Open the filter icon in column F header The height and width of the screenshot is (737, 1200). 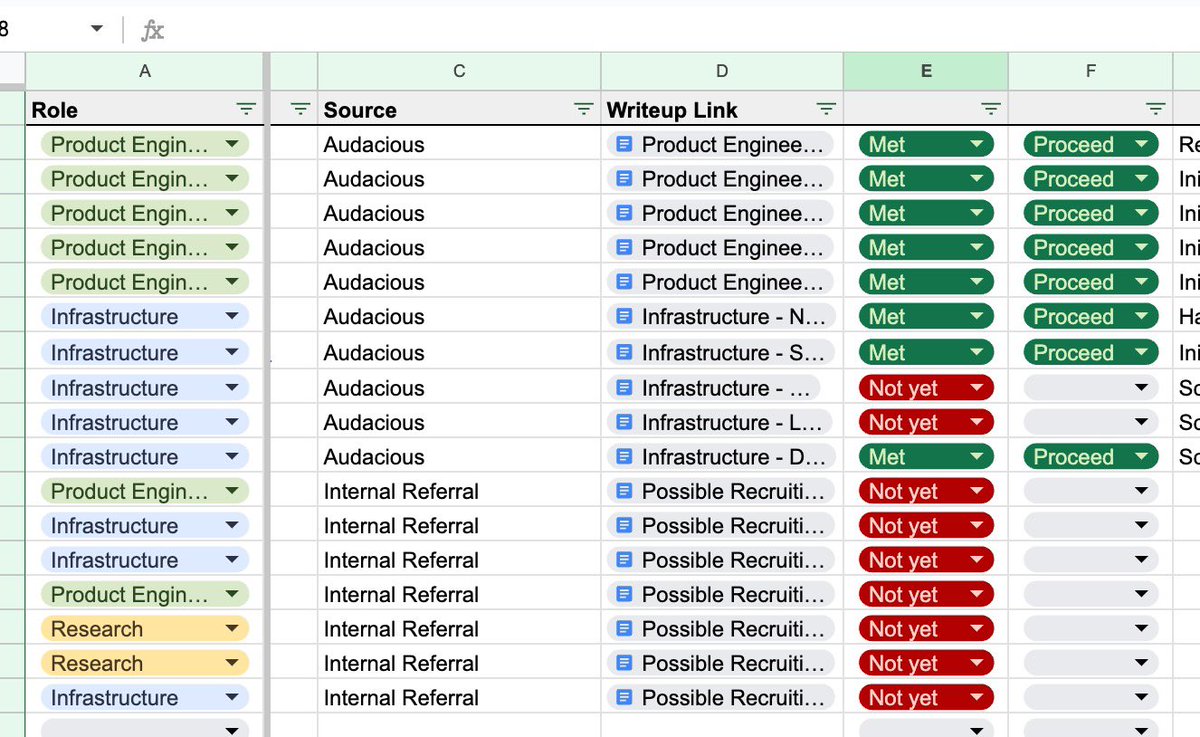click(1156, 109)
